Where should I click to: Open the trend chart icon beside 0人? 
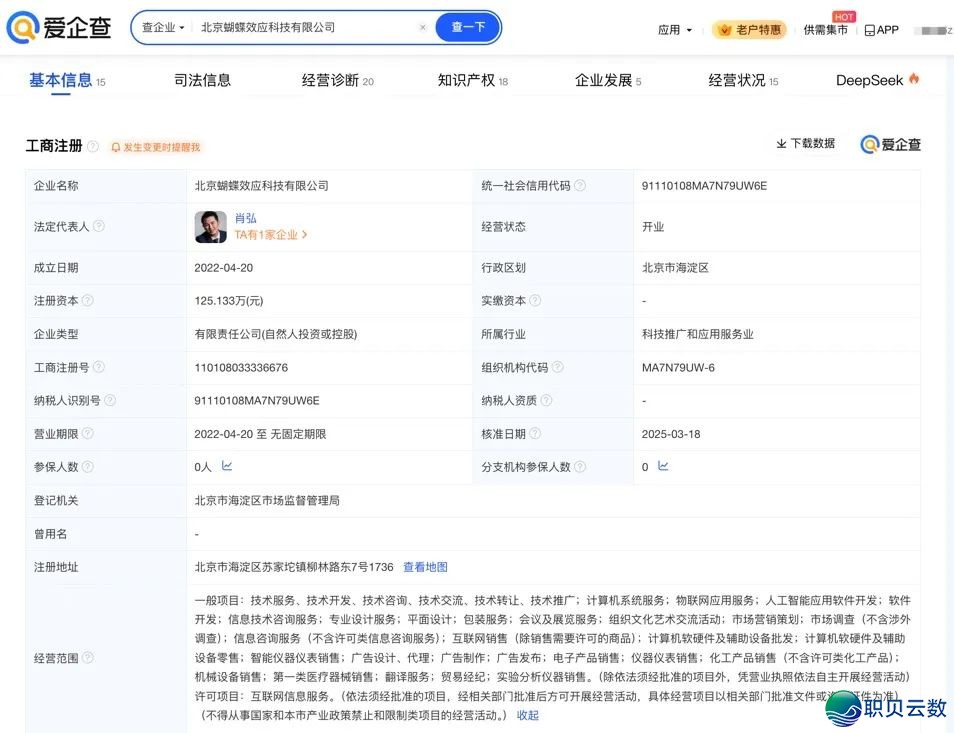(x=227, y=466)
